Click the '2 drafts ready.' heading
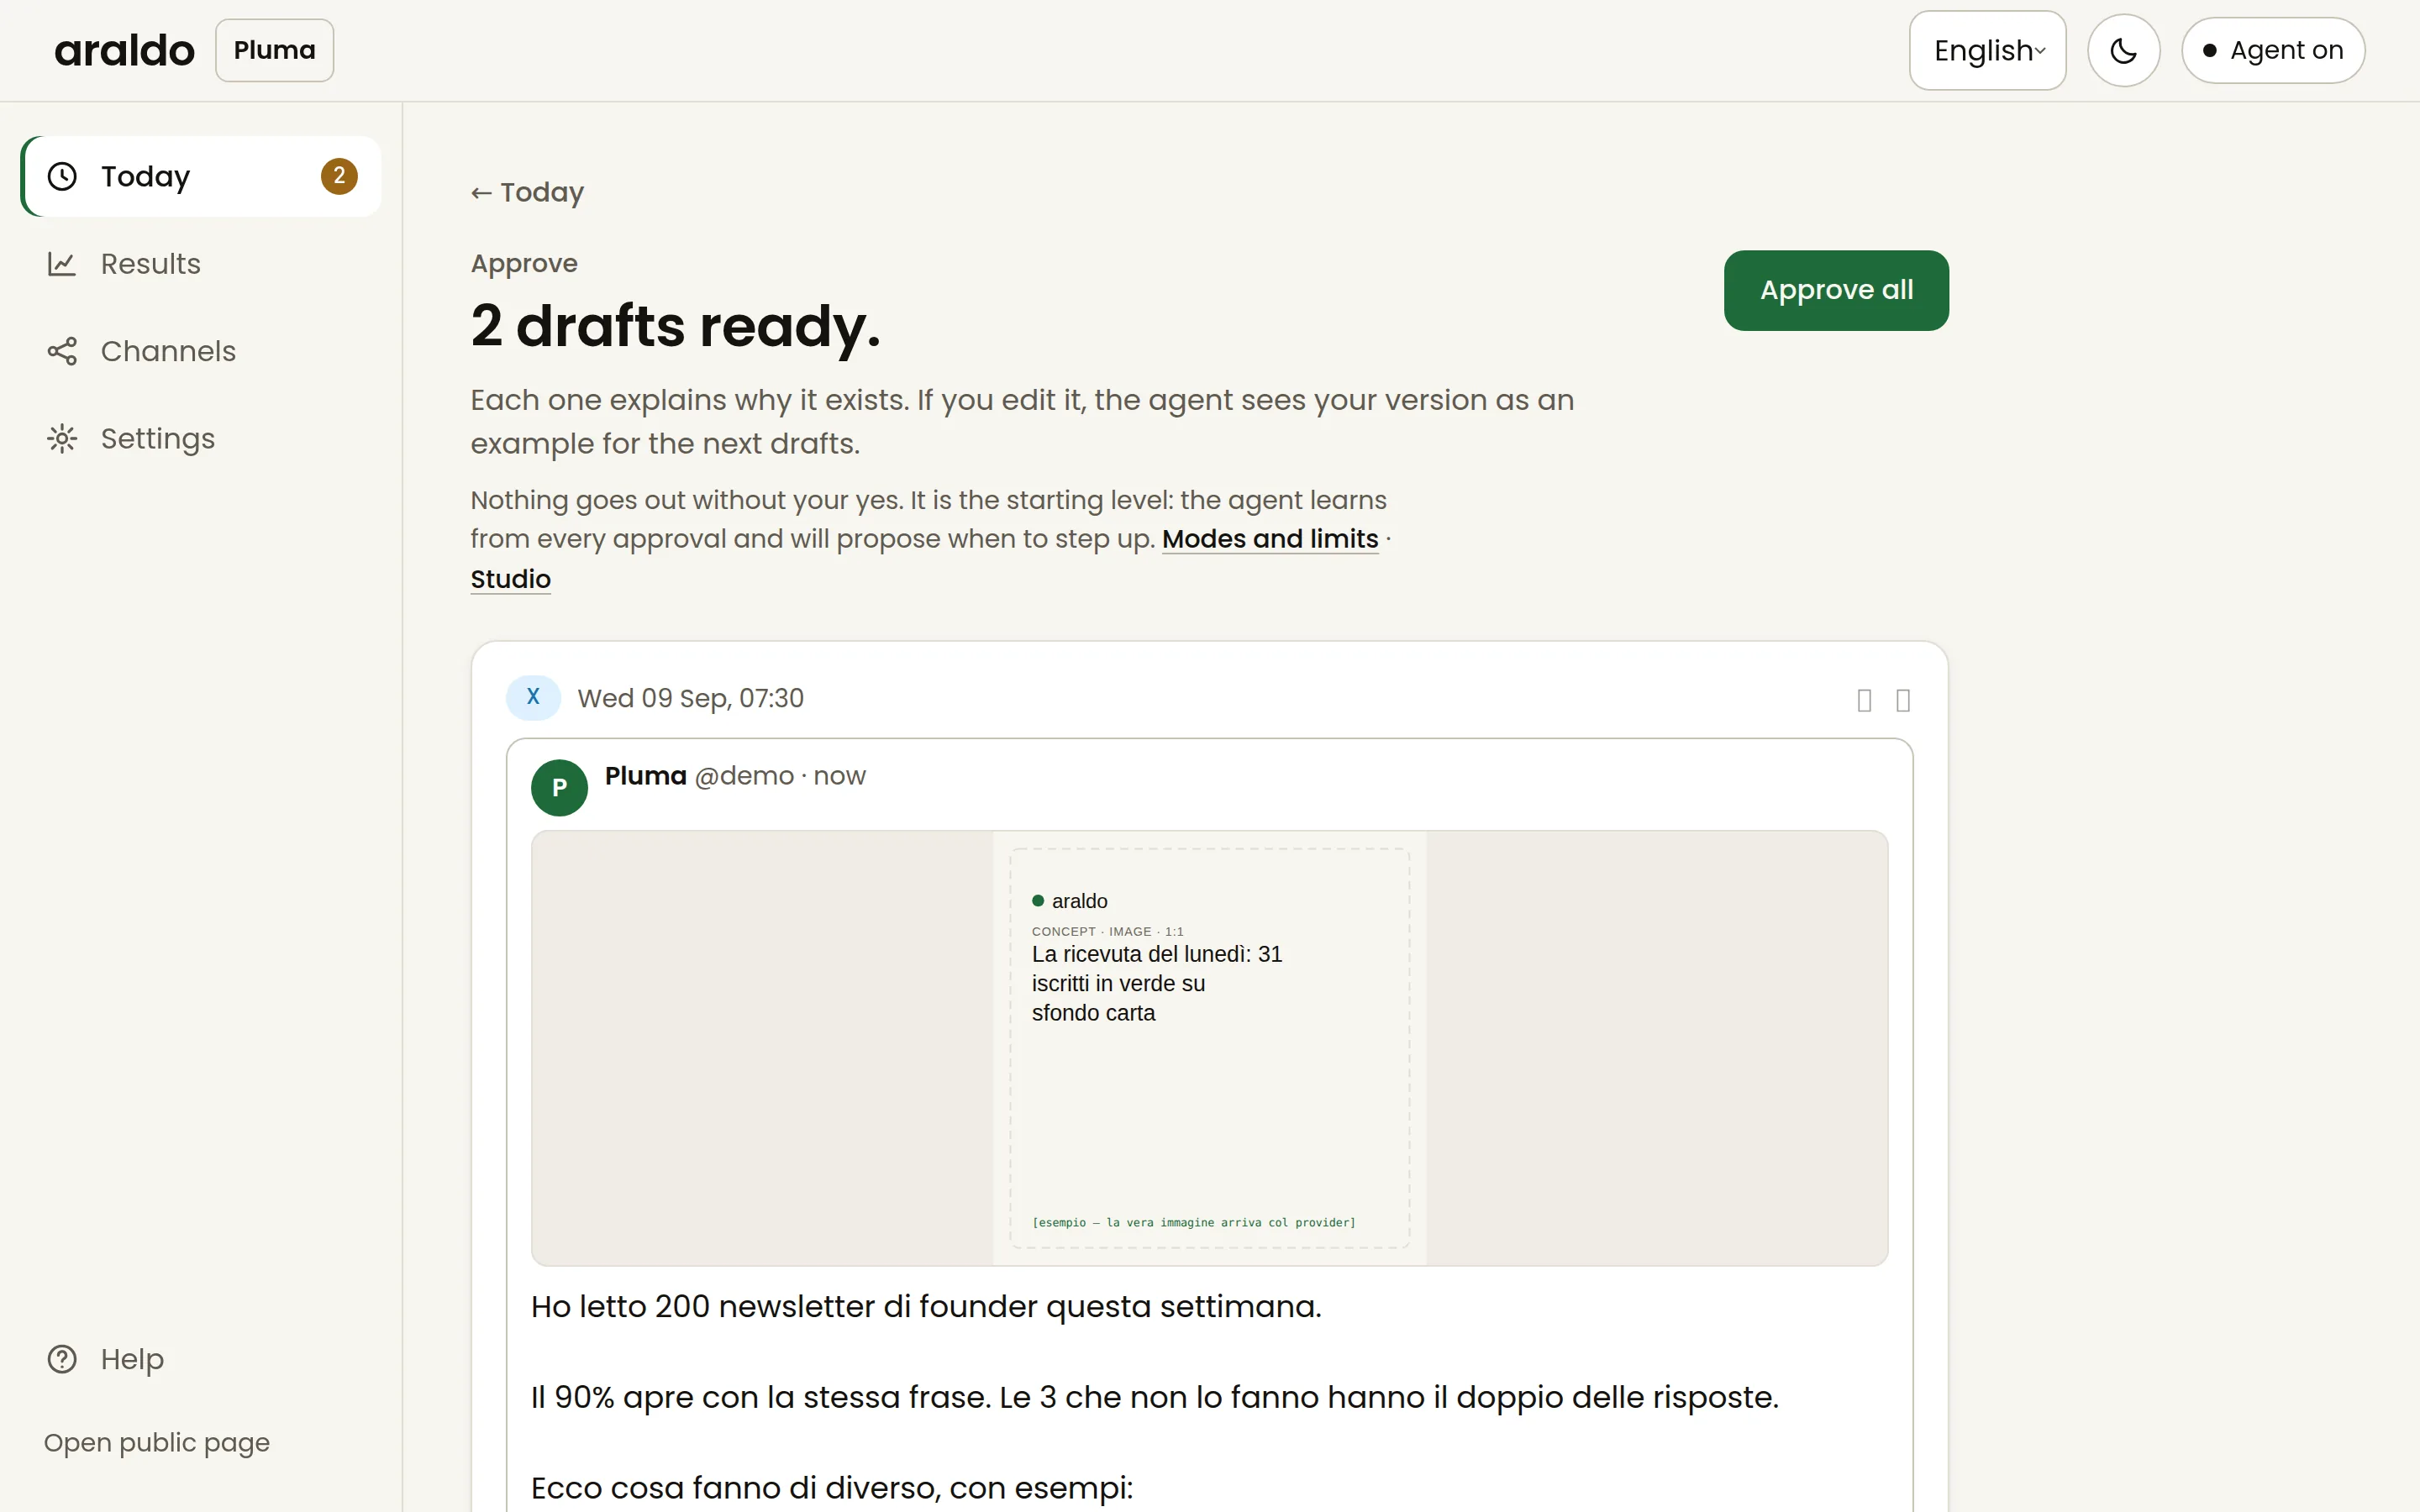This screenshot has width=2420, height=1512. (676, 325)
